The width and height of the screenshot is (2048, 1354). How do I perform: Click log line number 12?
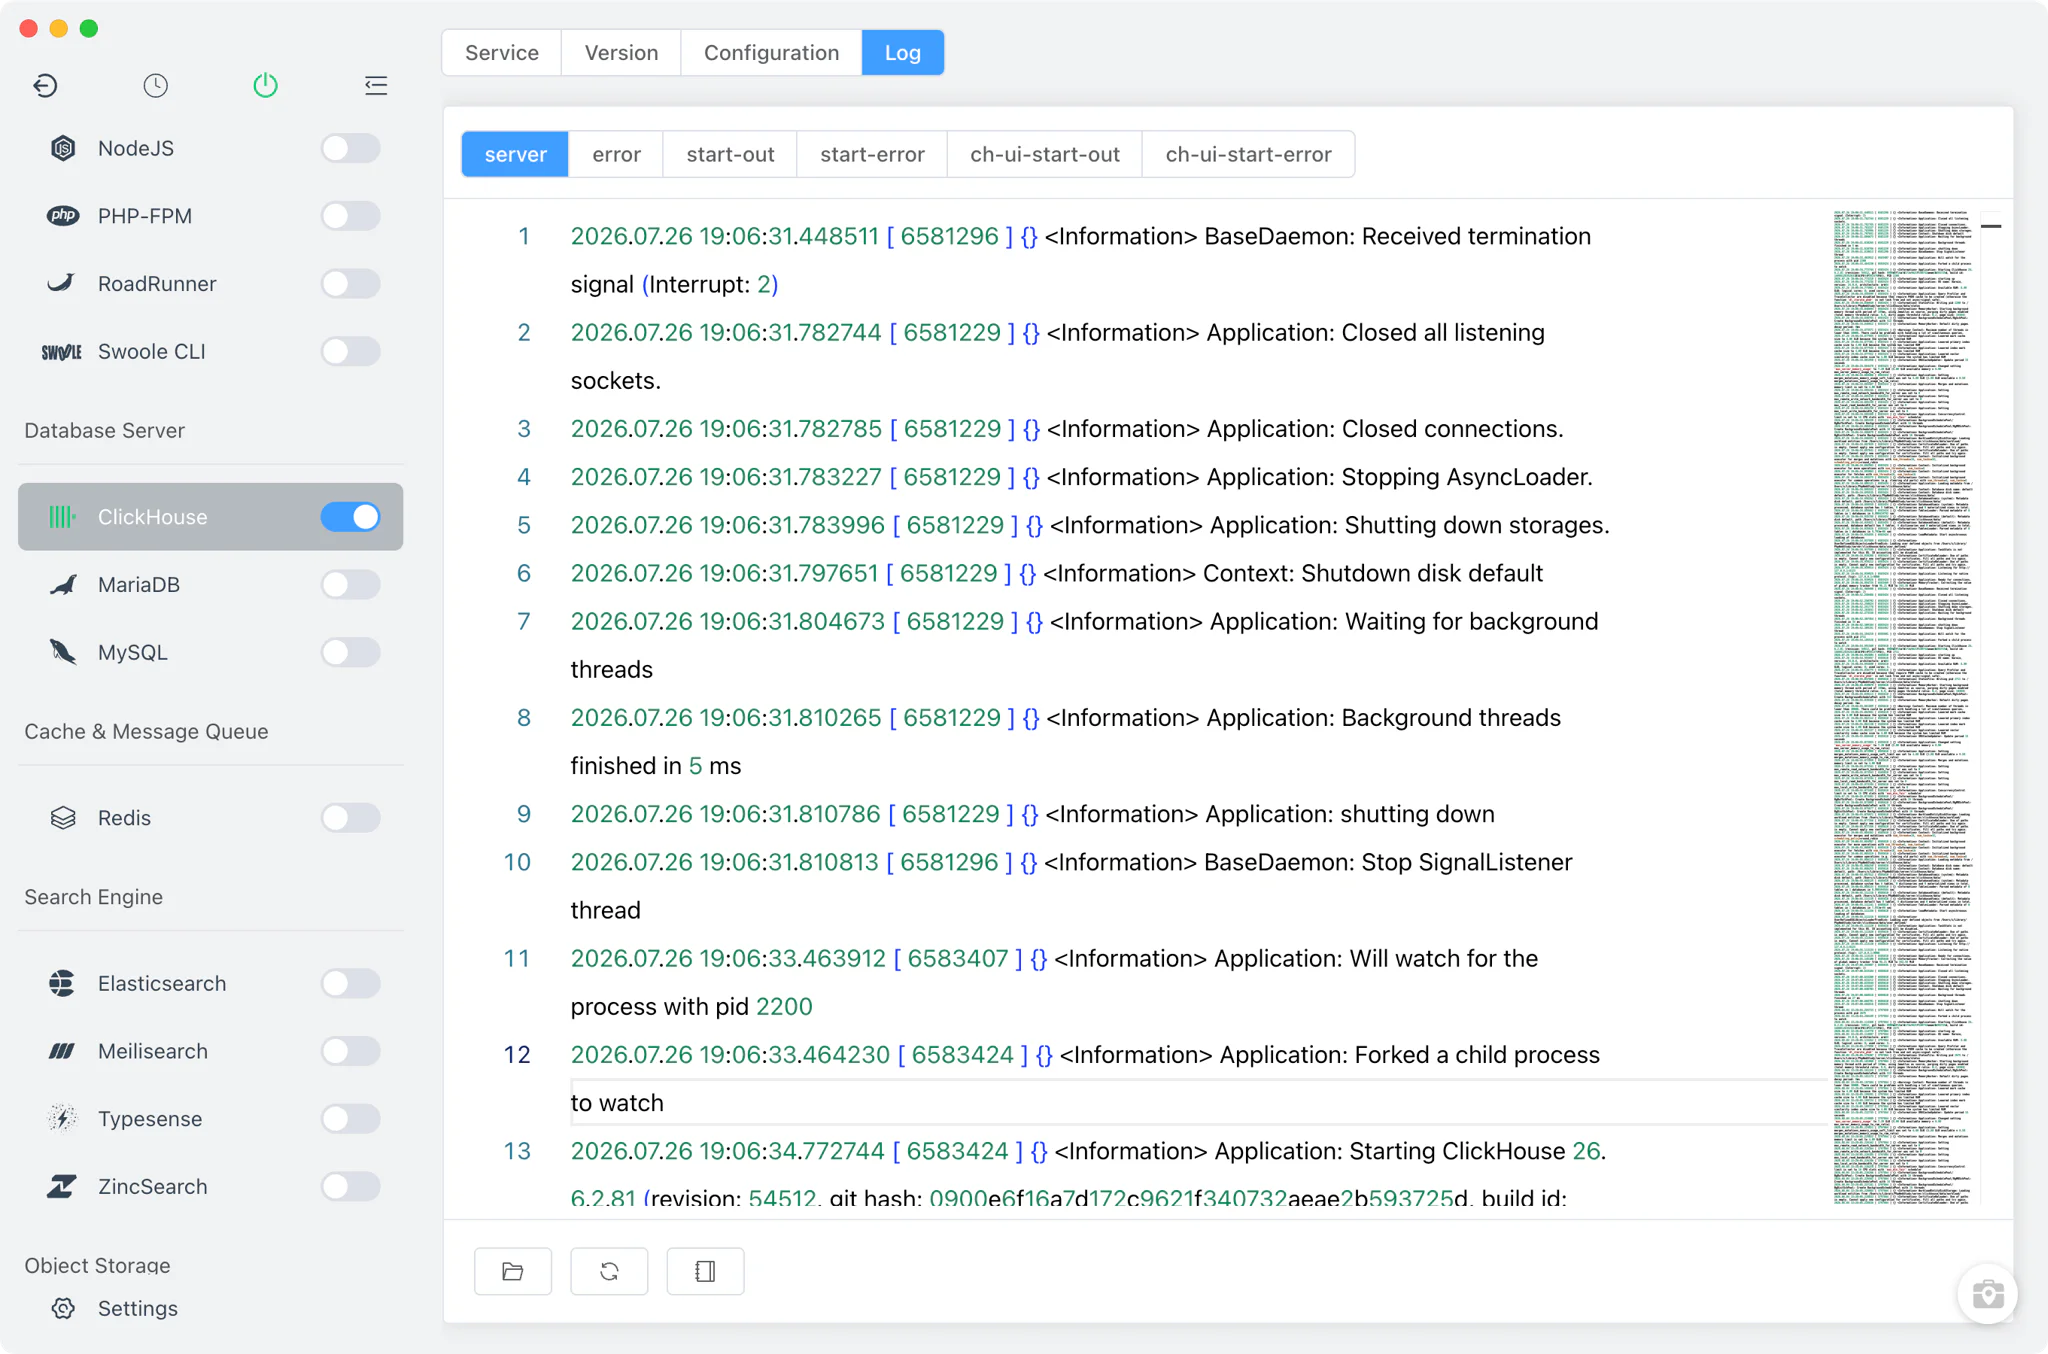coord(517,1055)
